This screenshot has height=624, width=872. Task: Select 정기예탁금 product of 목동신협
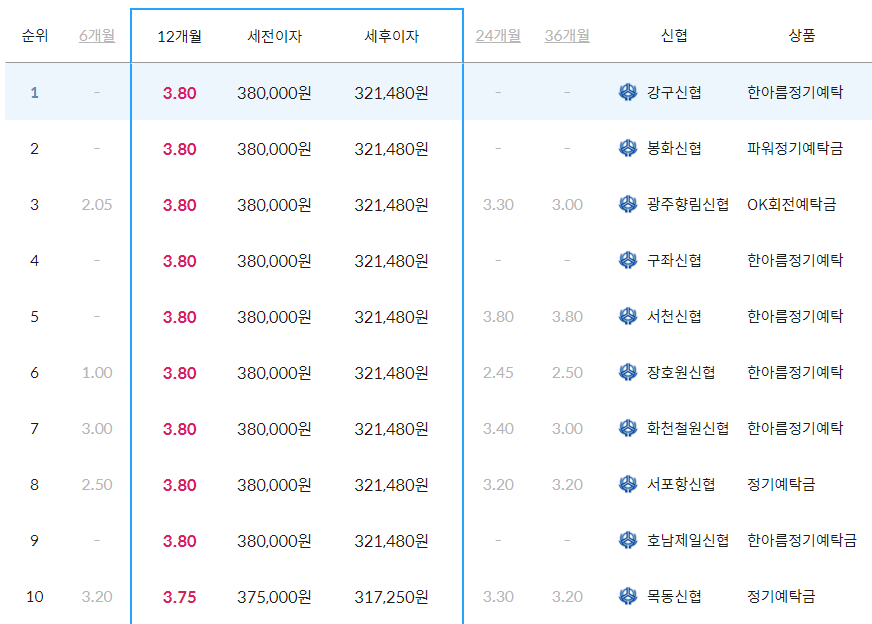[x=781, y=597]
